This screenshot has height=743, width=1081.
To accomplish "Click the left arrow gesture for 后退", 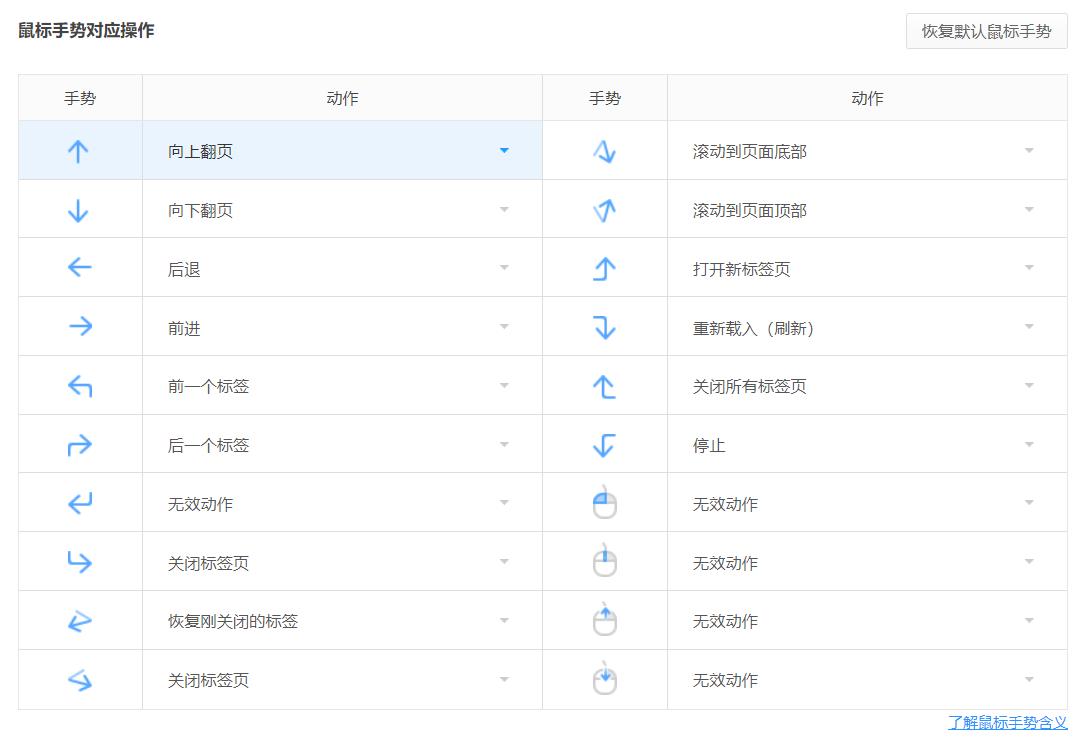I will tap(79, 267).
